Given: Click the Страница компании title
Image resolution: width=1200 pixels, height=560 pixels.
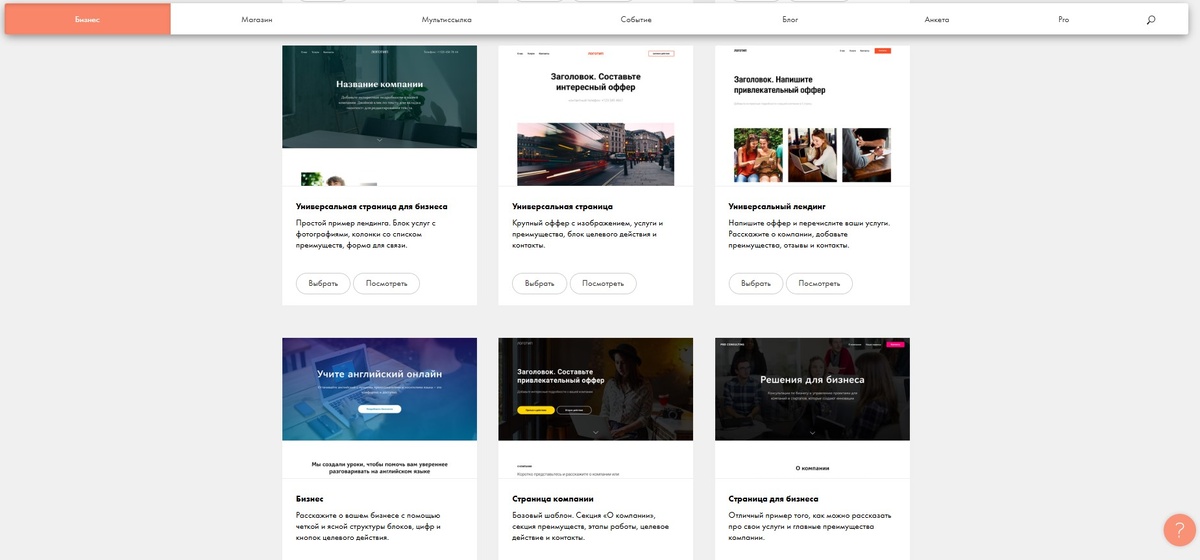Looking at the screenshot, I should (x=553, y=498).
